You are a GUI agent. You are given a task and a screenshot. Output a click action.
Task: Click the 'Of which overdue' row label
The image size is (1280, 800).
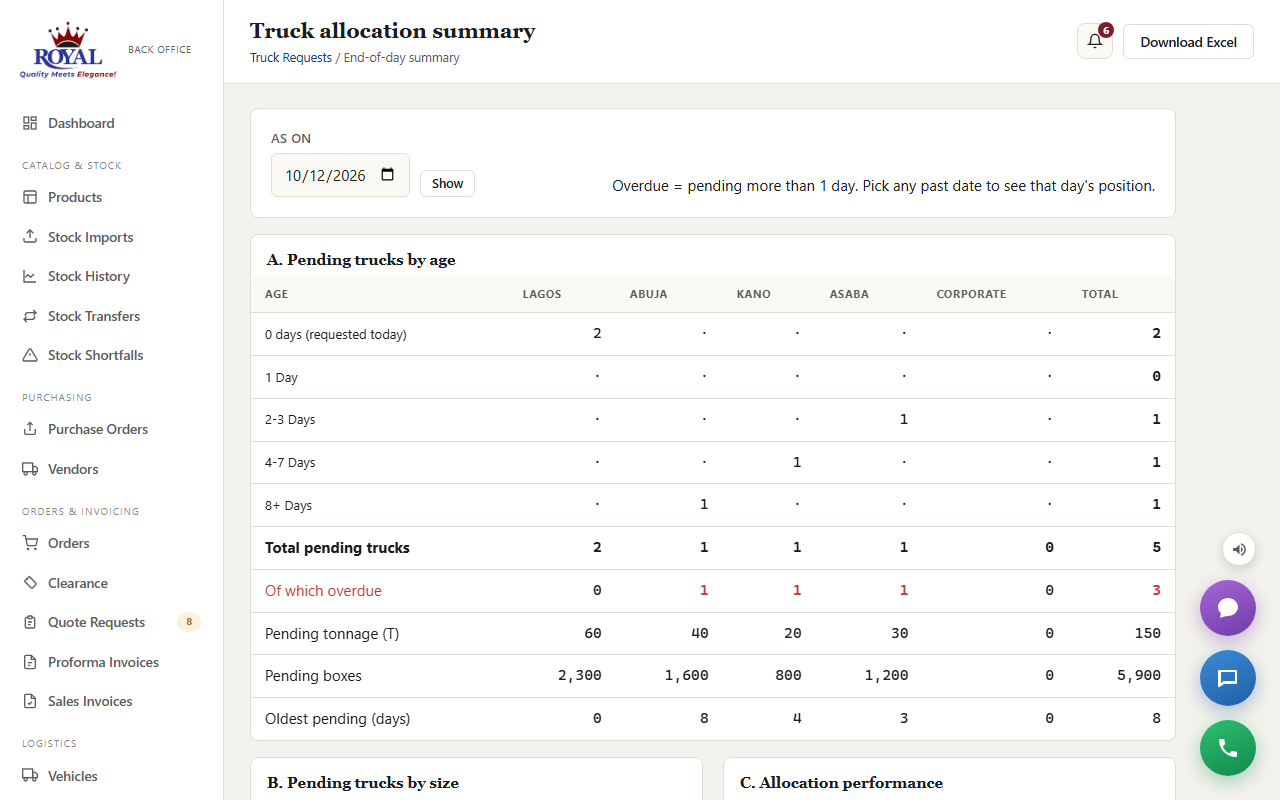(323, 591)
